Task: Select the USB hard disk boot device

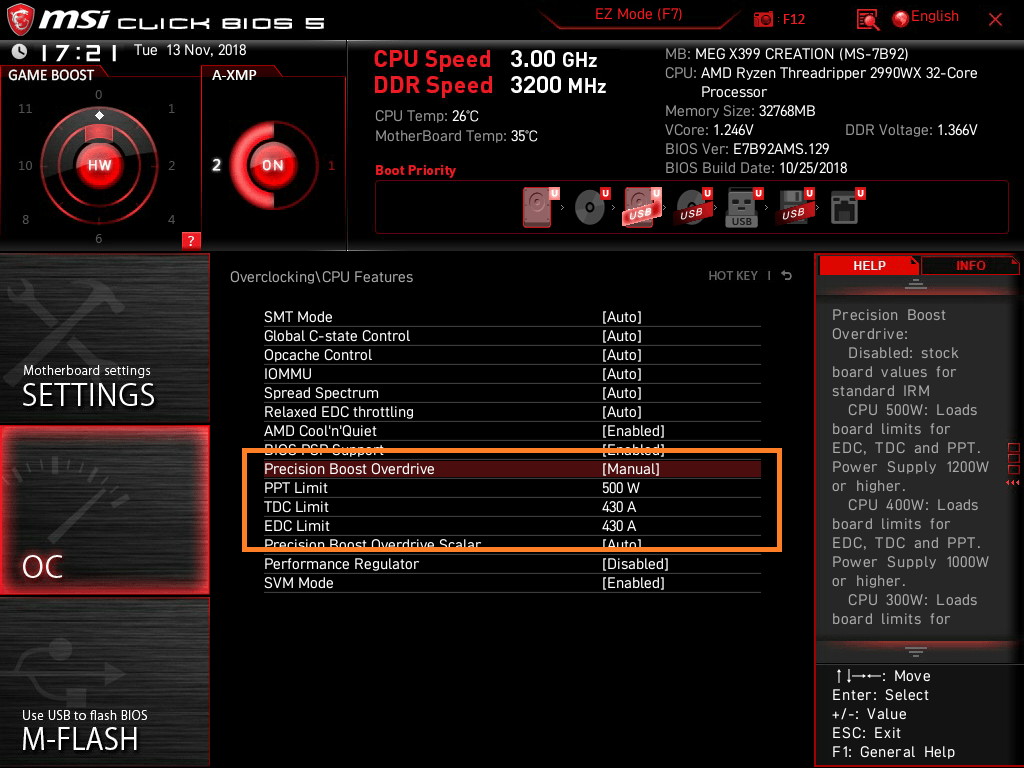Action: pos(643,207)
